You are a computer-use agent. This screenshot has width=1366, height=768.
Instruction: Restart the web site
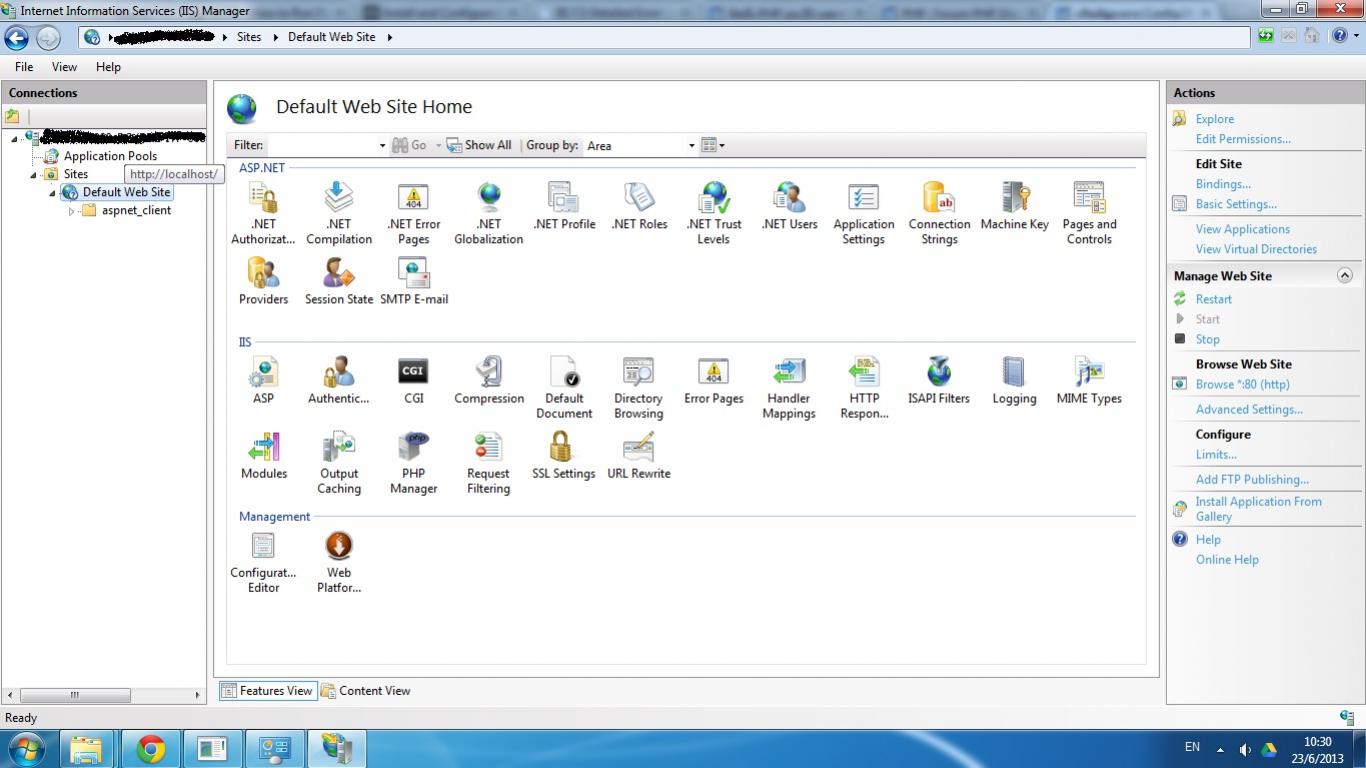[1214, 299]
